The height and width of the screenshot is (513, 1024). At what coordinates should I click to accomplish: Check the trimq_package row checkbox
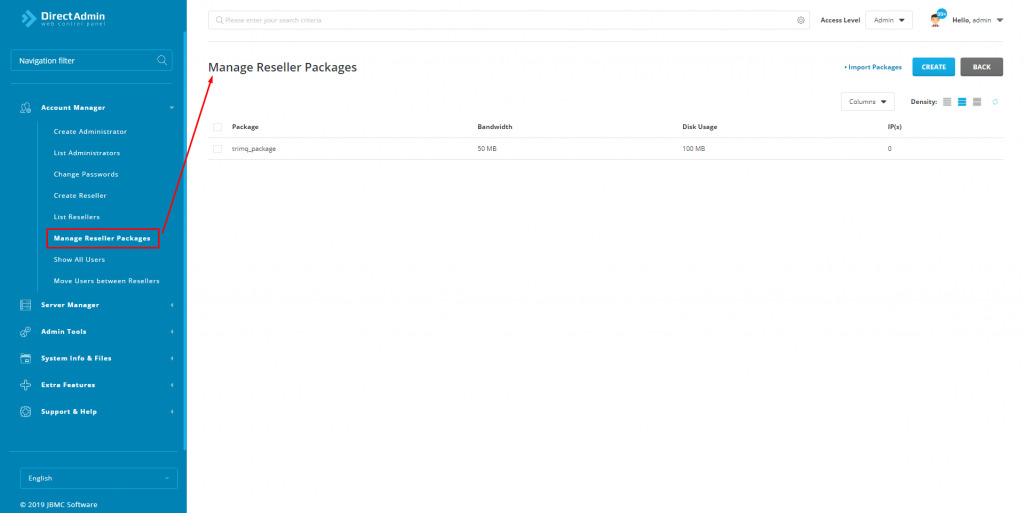click(x=217, y=149)
